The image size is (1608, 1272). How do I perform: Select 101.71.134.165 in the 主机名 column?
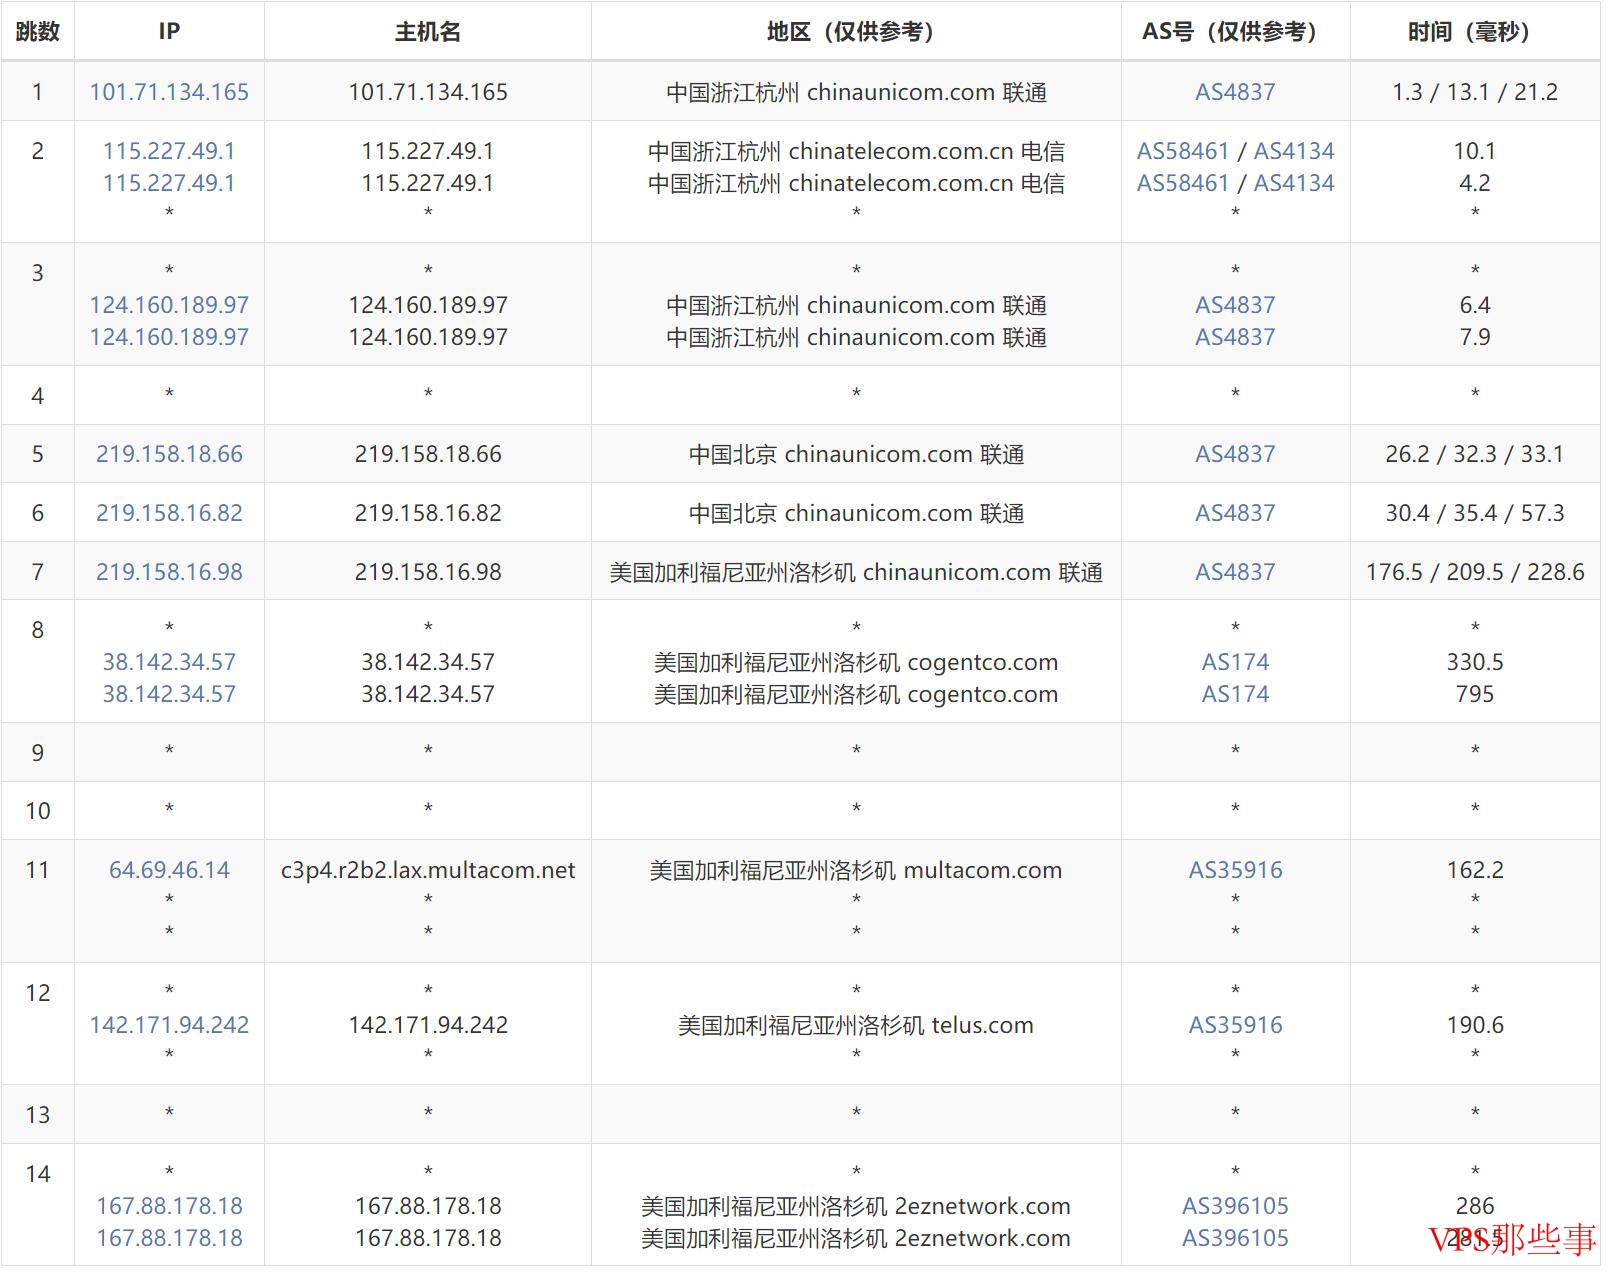coord(428,92)
